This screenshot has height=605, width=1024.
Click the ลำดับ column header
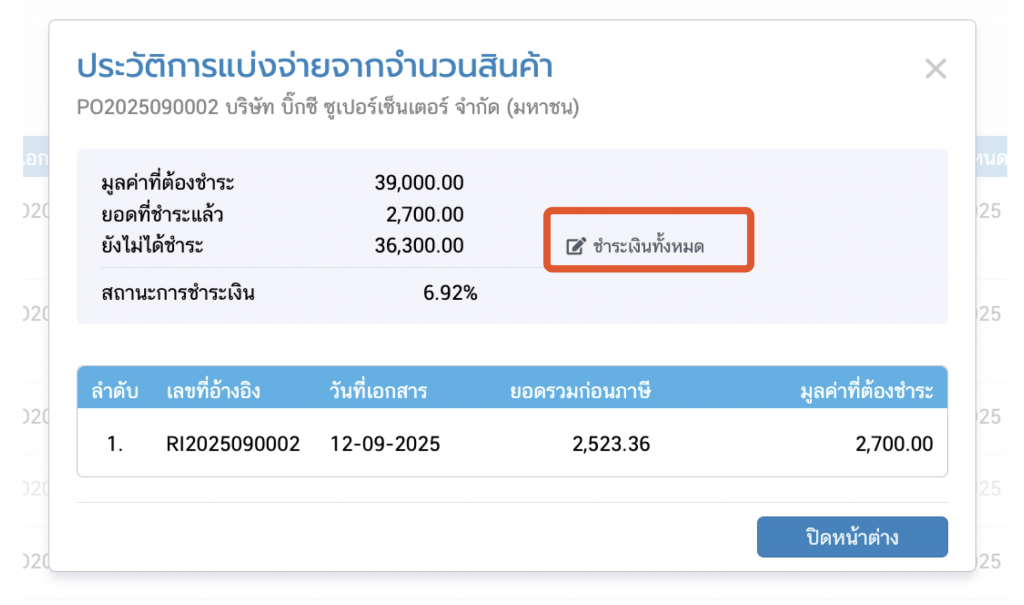tap(115, 390)
